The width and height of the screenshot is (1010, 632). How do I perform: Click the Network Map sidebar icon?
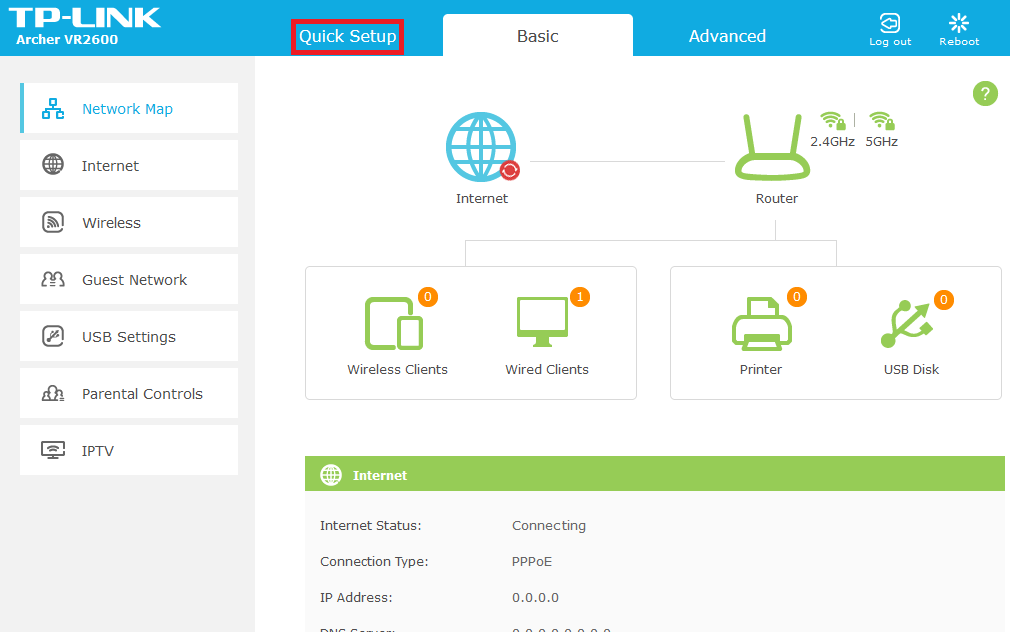click(x=53, y=107)
